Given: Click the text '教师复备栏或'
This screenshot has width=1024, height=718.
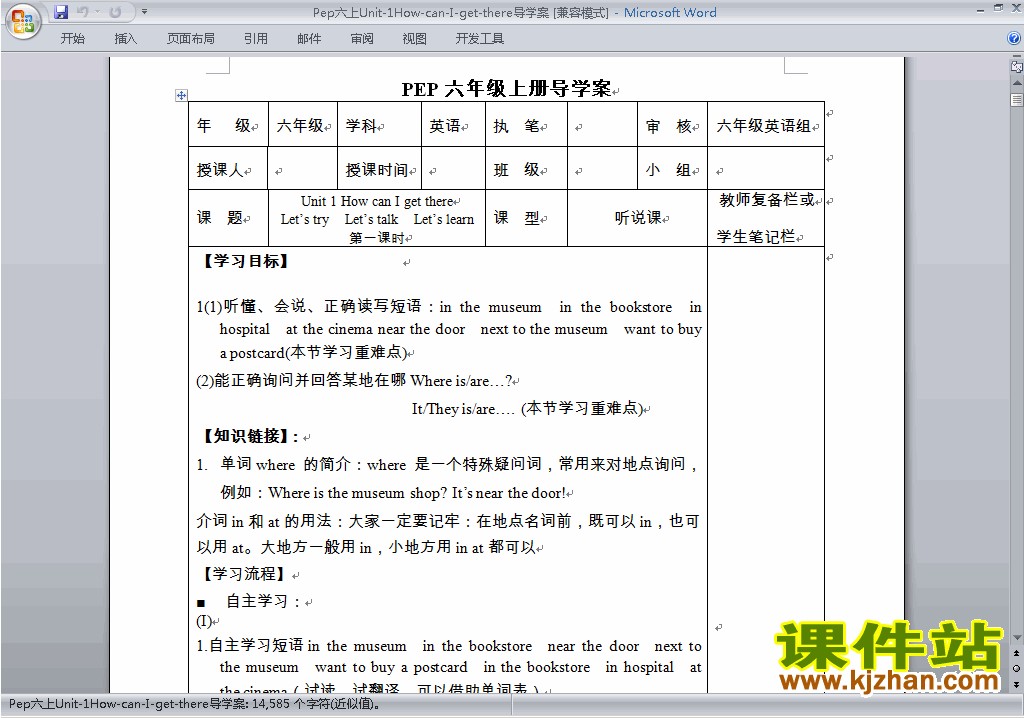Looking at the screenshot, I should (767, 200).
